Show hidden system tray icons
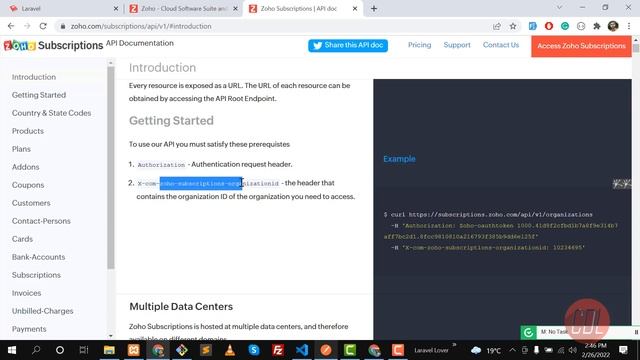The height and width of the screenshot is (360, 640). click(513, 350)
